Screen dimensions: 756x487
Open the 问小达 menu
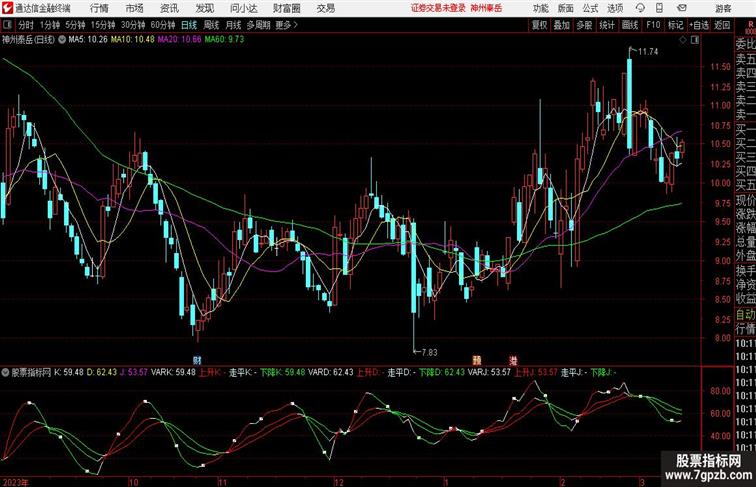[x=243, y=8]
